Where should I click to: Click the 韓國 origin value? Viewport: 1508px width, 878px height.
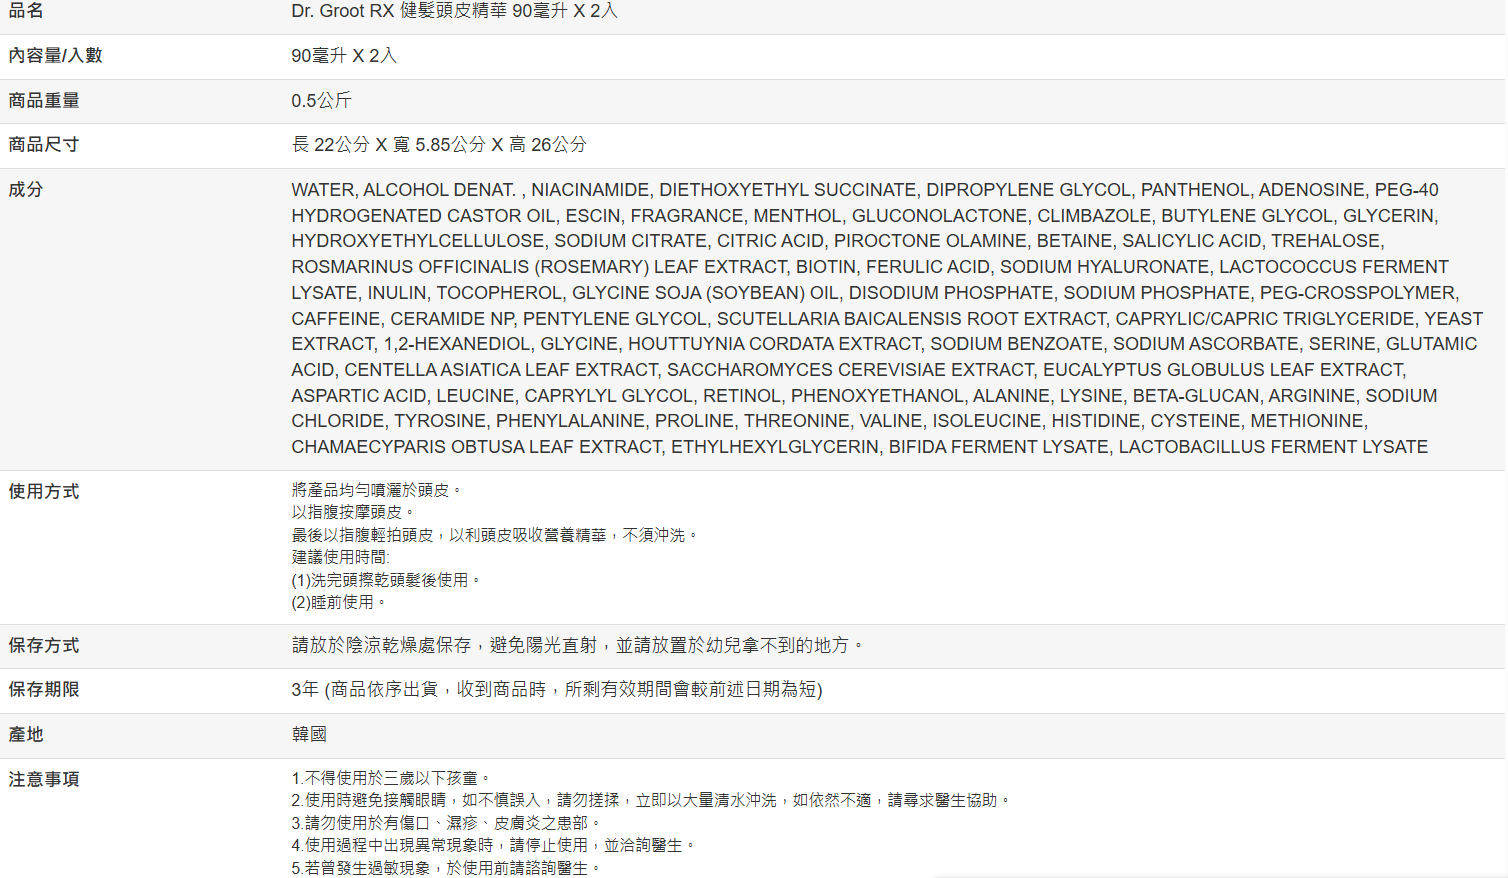[309, 735]
